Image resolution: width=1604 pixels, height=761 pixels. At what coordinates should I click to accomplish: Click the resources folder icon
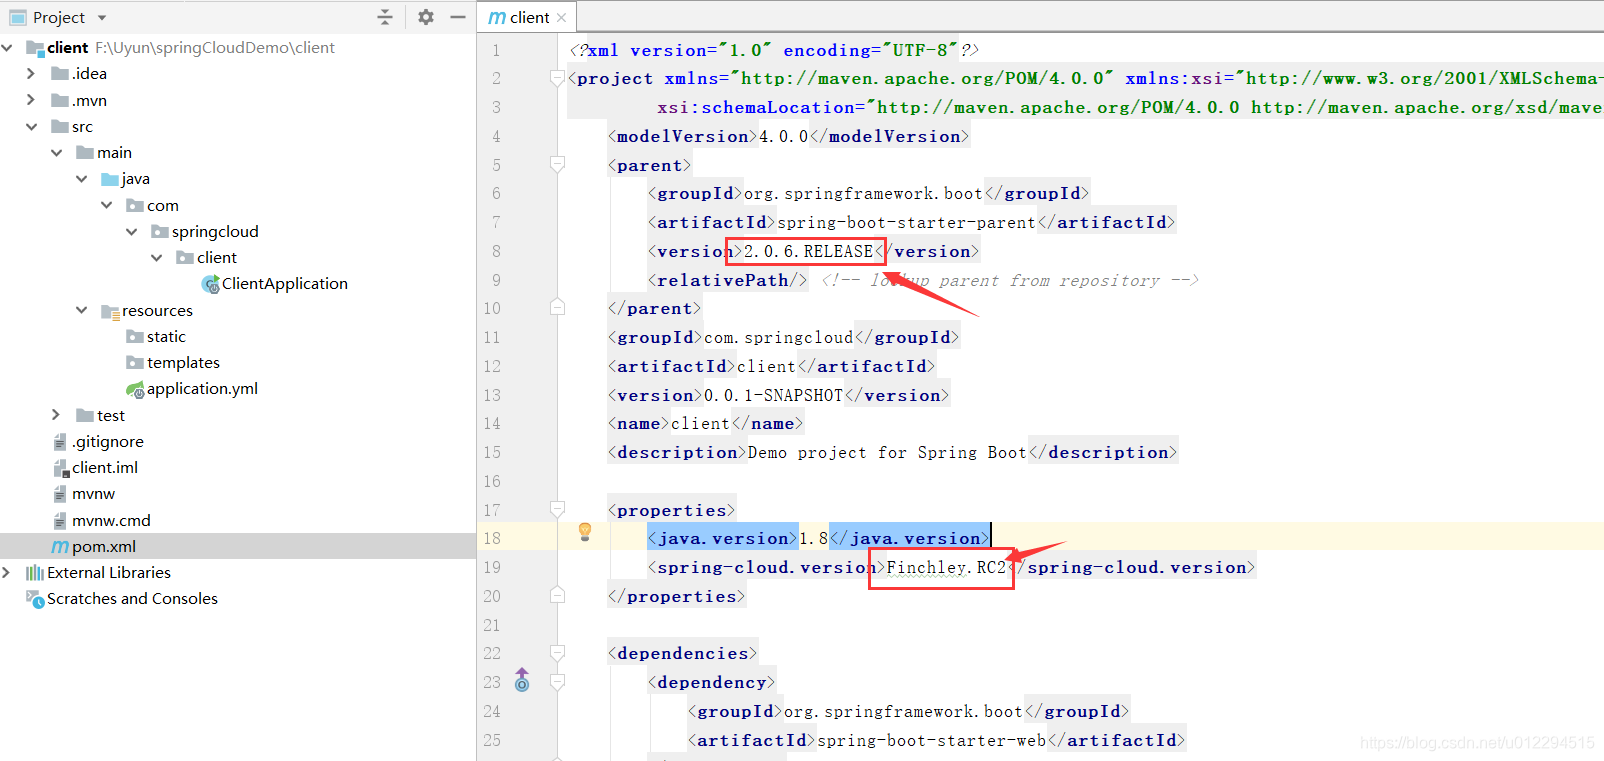(110, 311)
